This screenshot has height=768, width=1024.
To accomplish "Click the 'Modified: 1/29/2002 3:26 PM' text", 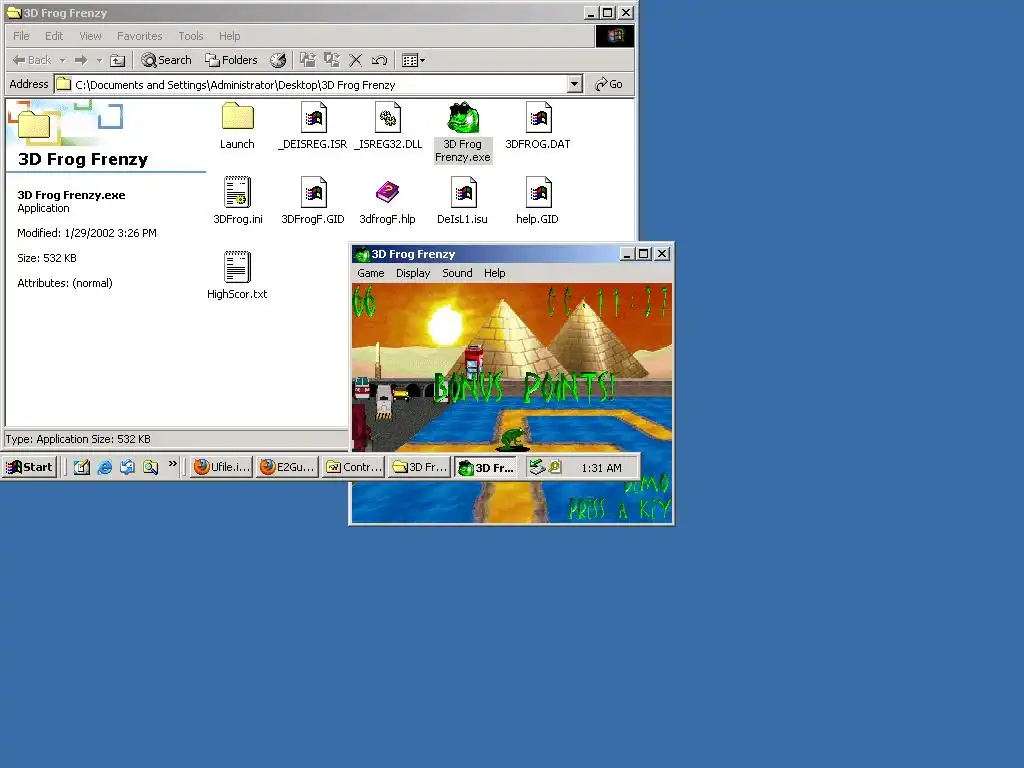I will click(x=87, y=233).
